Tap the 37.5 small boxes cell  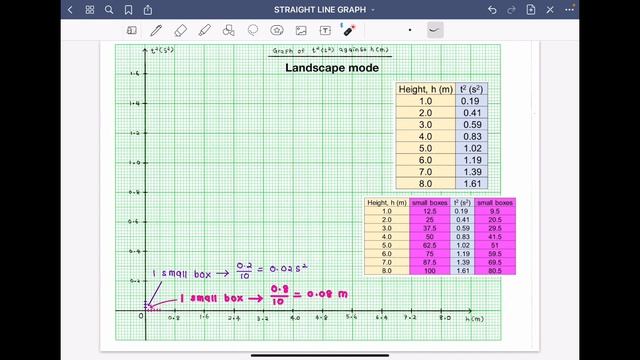click(429, 228)
